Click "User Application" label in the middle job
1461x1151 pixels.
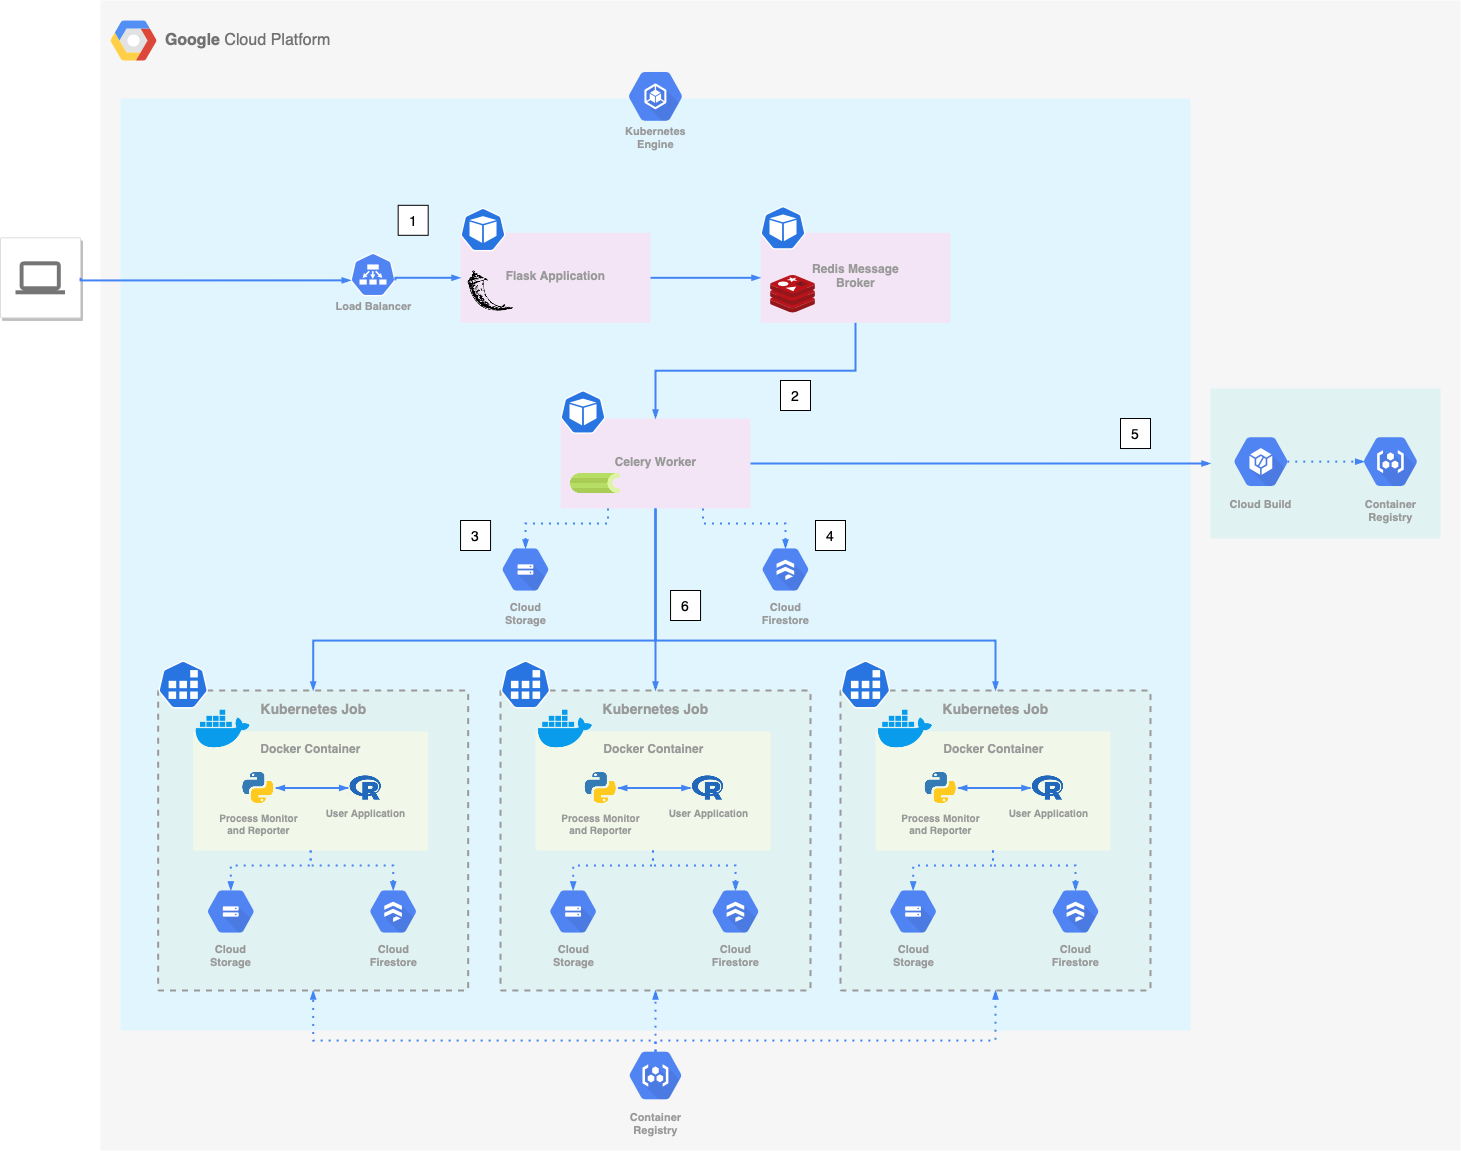tap(708, 814)
